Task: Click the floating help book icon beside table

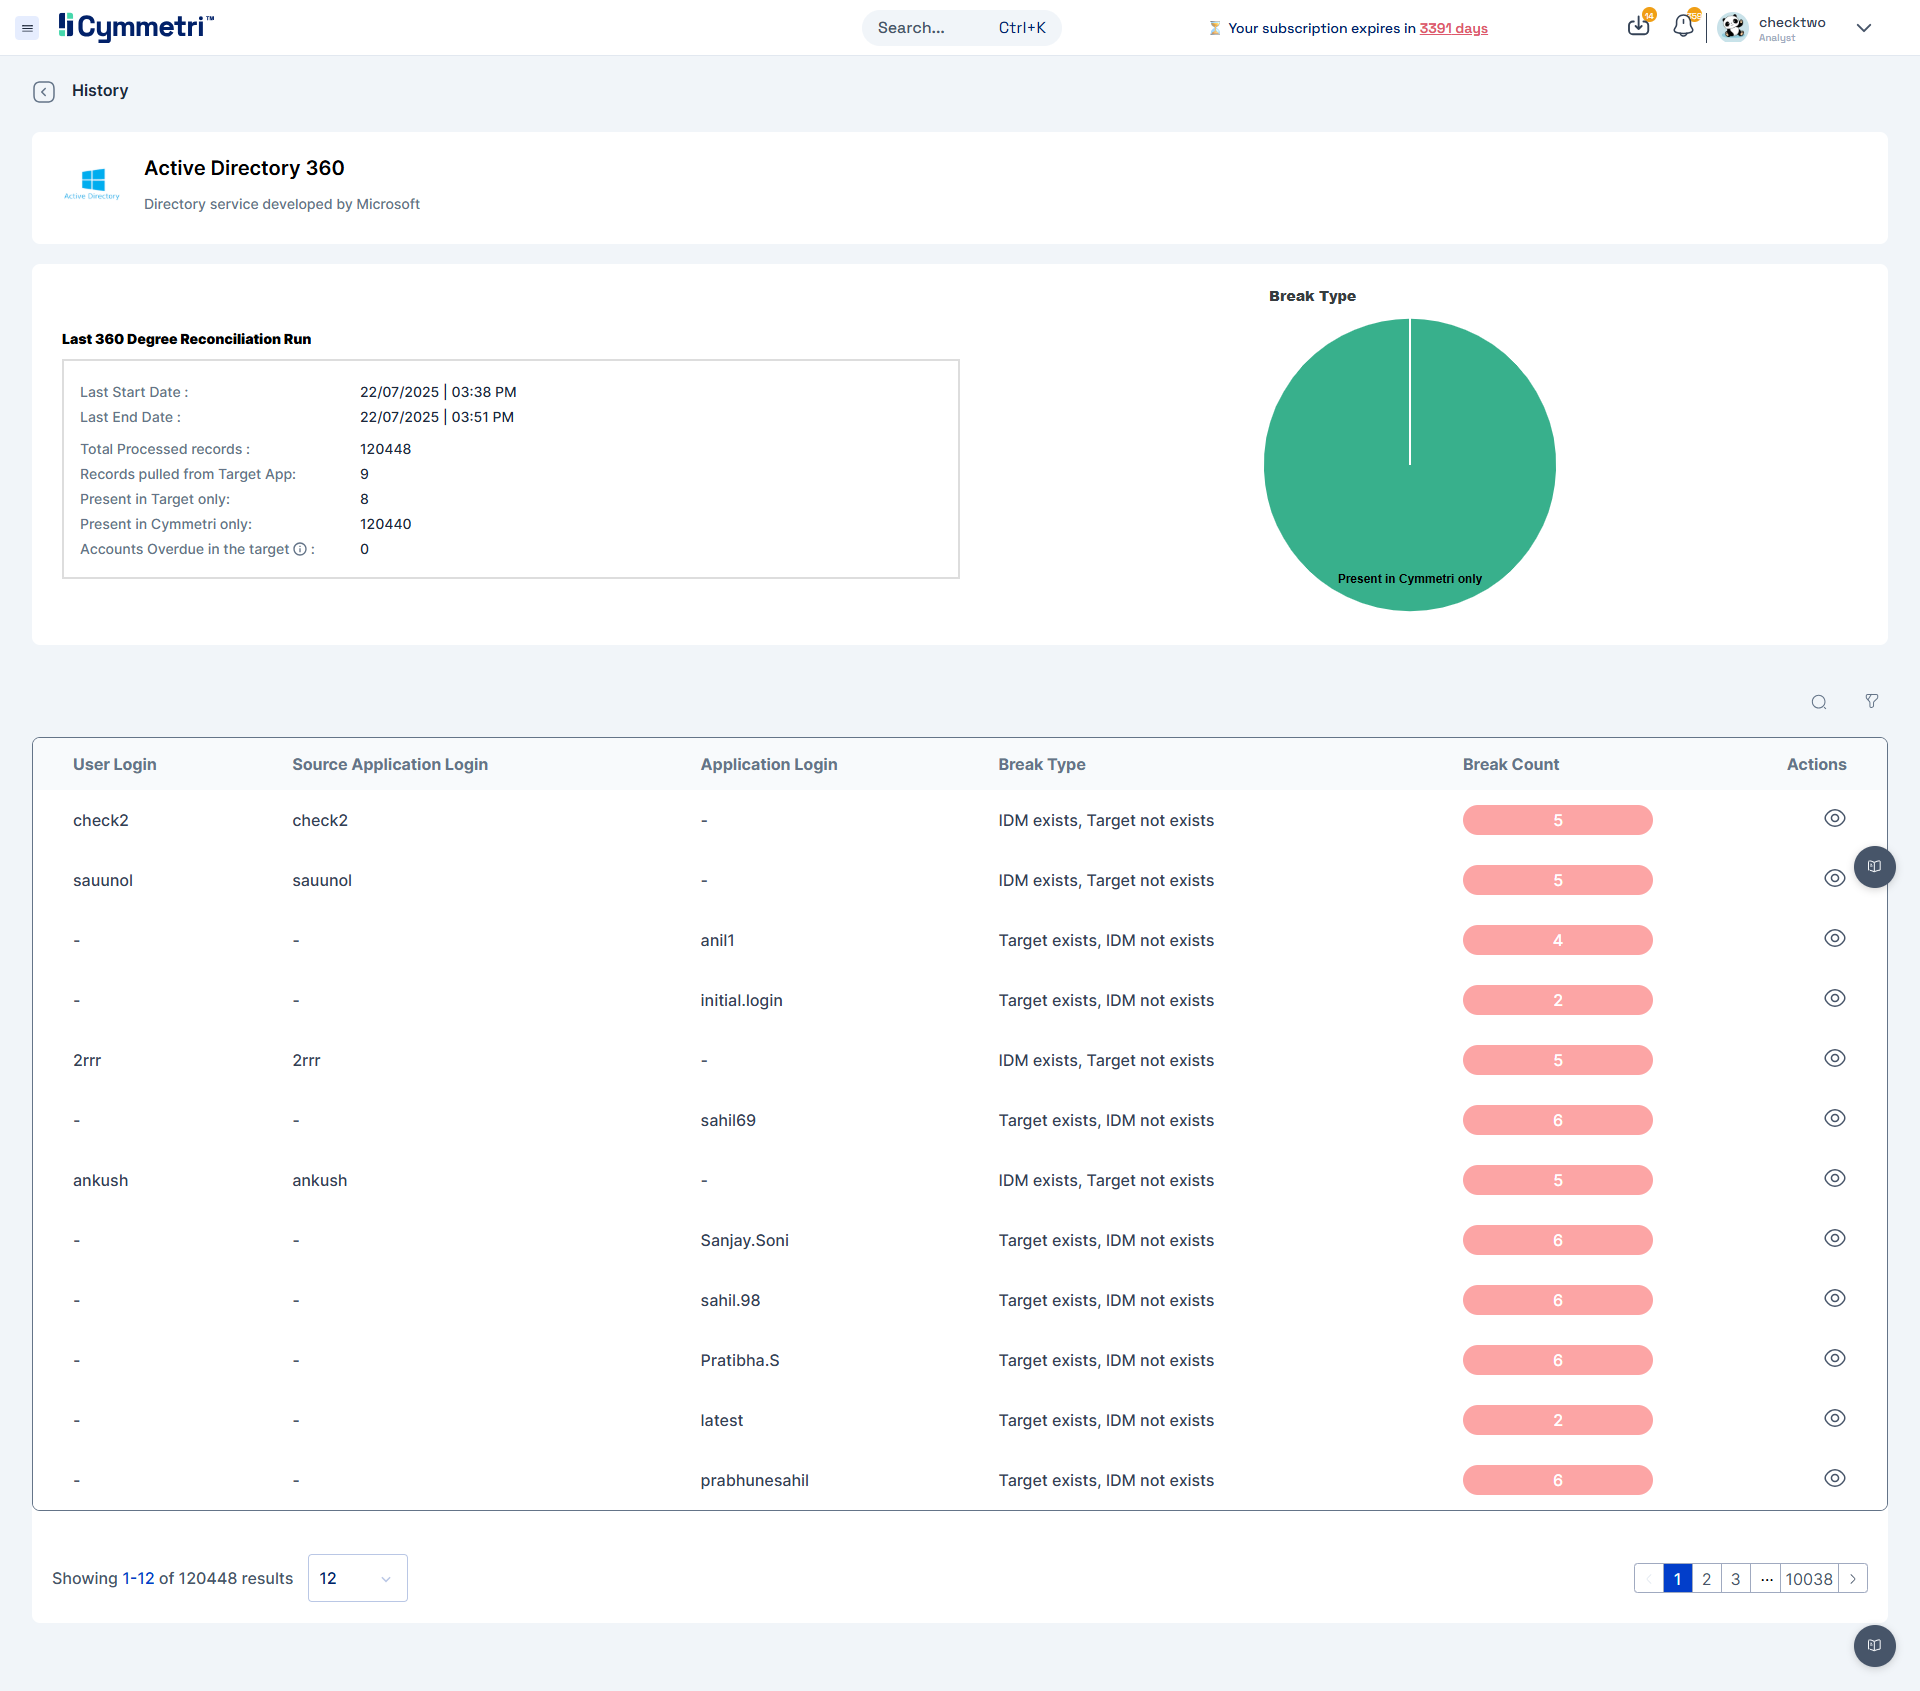Action: click(x=1875, y=867)
